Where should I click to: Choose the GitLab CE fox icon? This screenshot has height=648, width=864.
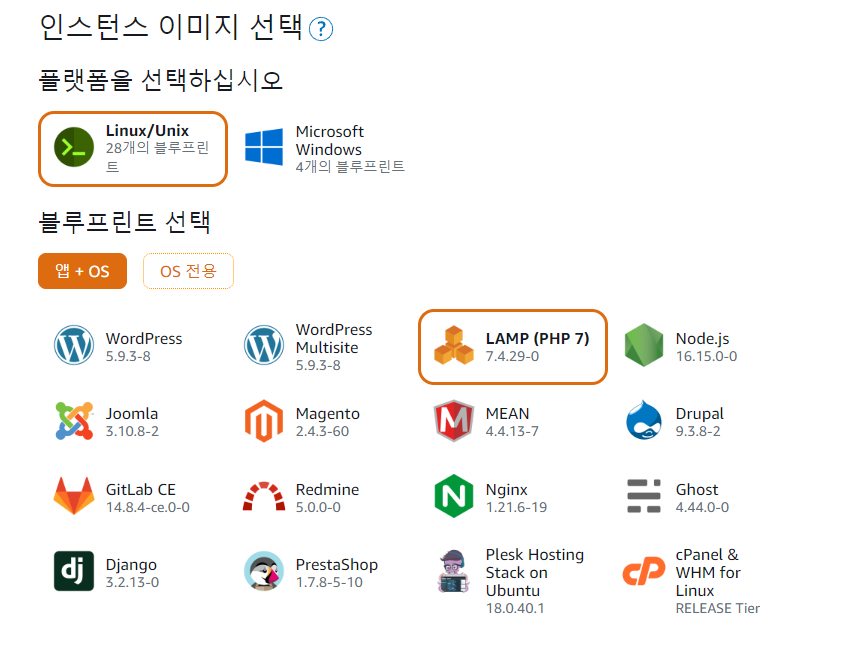pyautogui.click(x=74, y=496)
